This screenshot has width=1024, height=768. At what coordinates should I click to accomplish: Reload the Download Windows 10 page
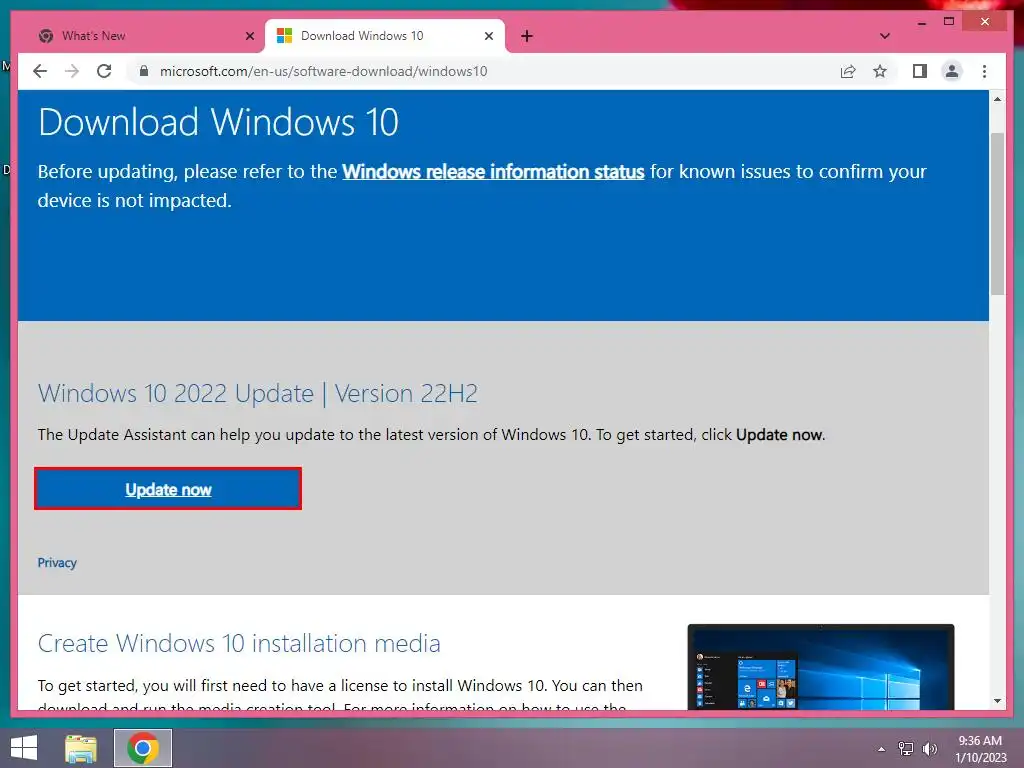pos(104,71)
